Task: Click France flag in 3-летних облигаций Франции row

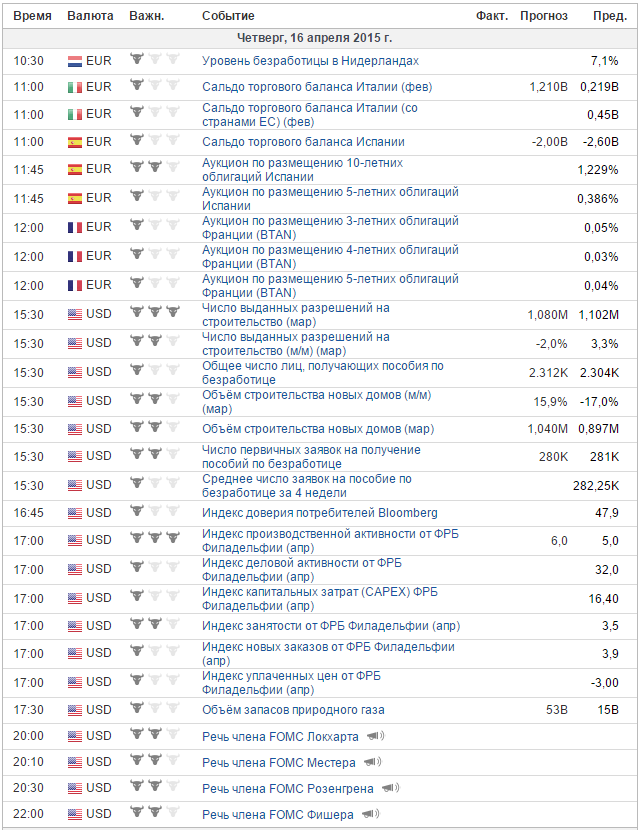Action: (75, 228)
